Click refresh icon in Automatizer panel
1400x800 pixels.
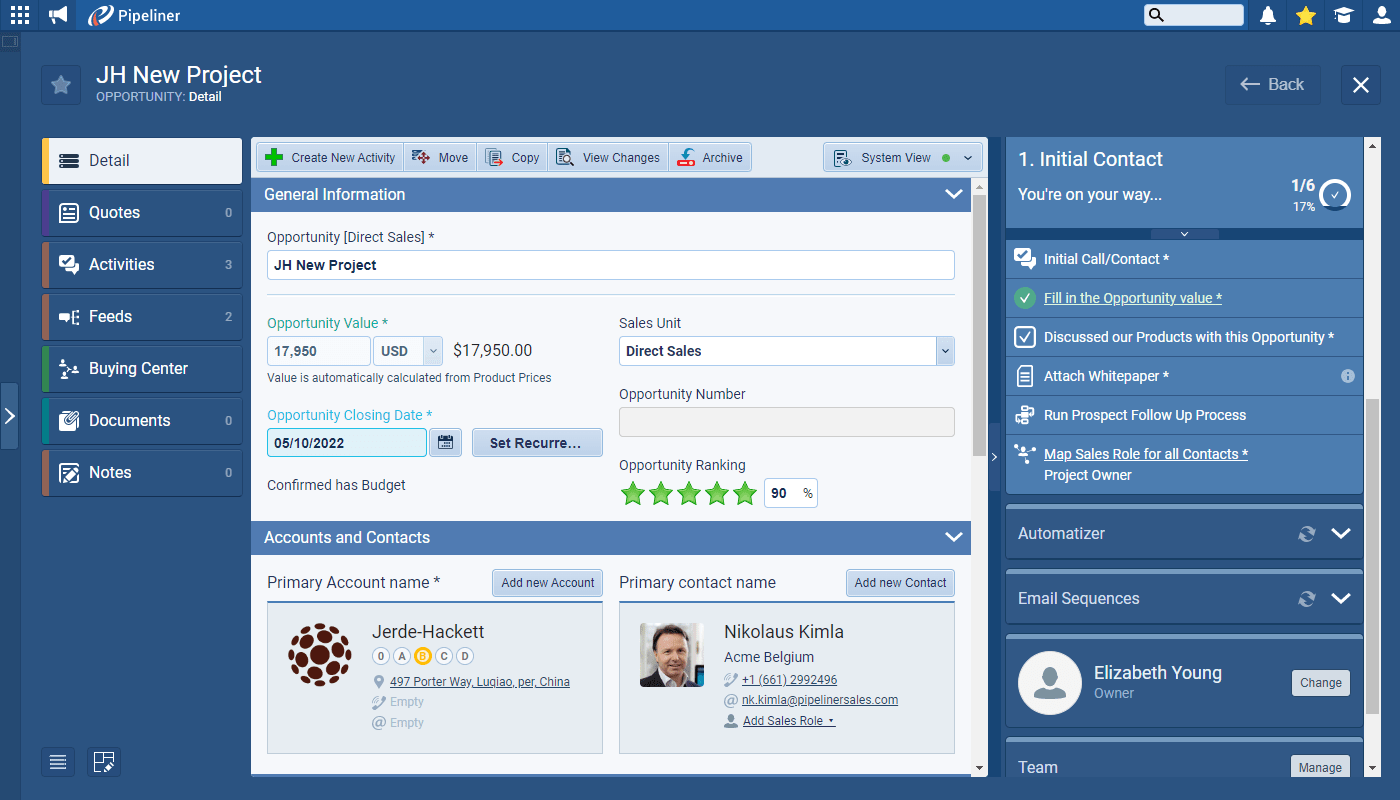point(1306,534)
